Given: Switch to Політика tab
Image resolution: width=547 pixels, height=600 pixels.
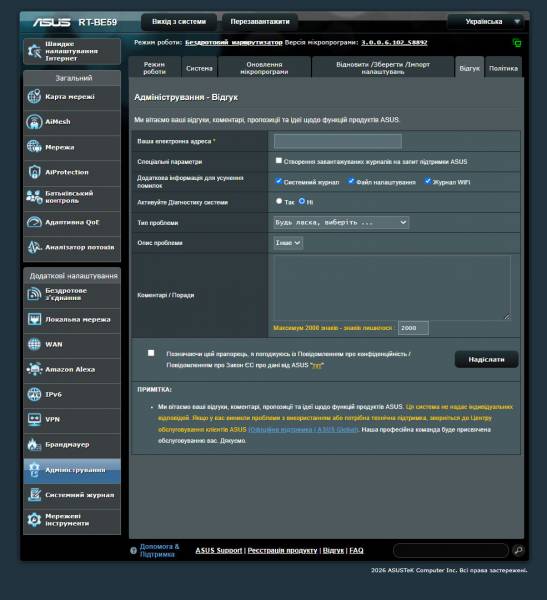Looking at the screenshot, I should [x=503, y=68].
